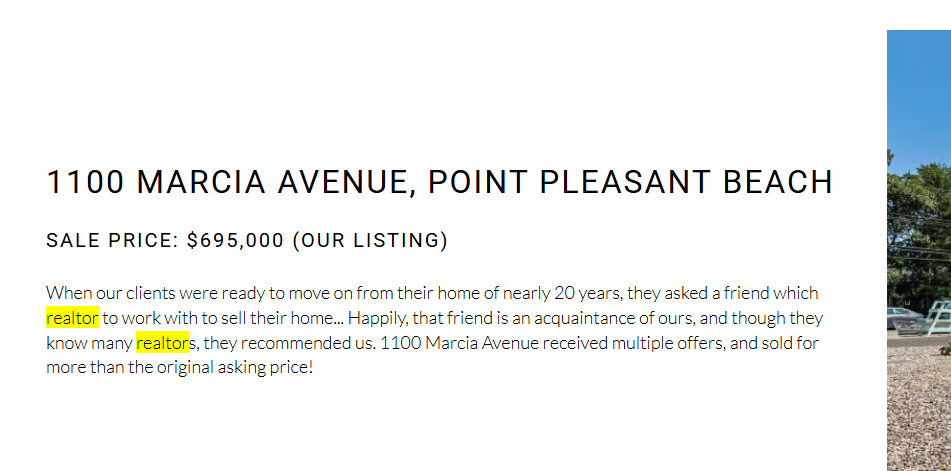Click 1100 Marcia Avenue in the paragraph body
The width and height of the screenshot is (951, 471).
click(x=460, y=343)
